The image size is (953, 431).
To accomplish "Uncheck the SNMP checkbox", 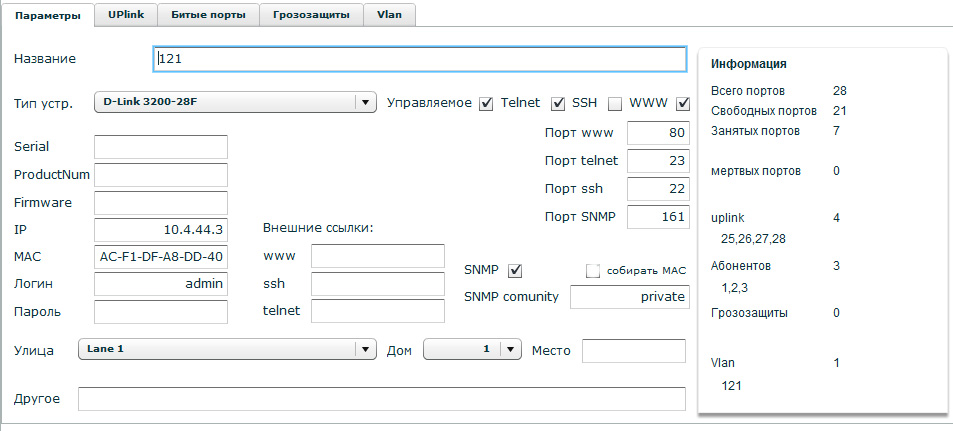I will 516,270.
